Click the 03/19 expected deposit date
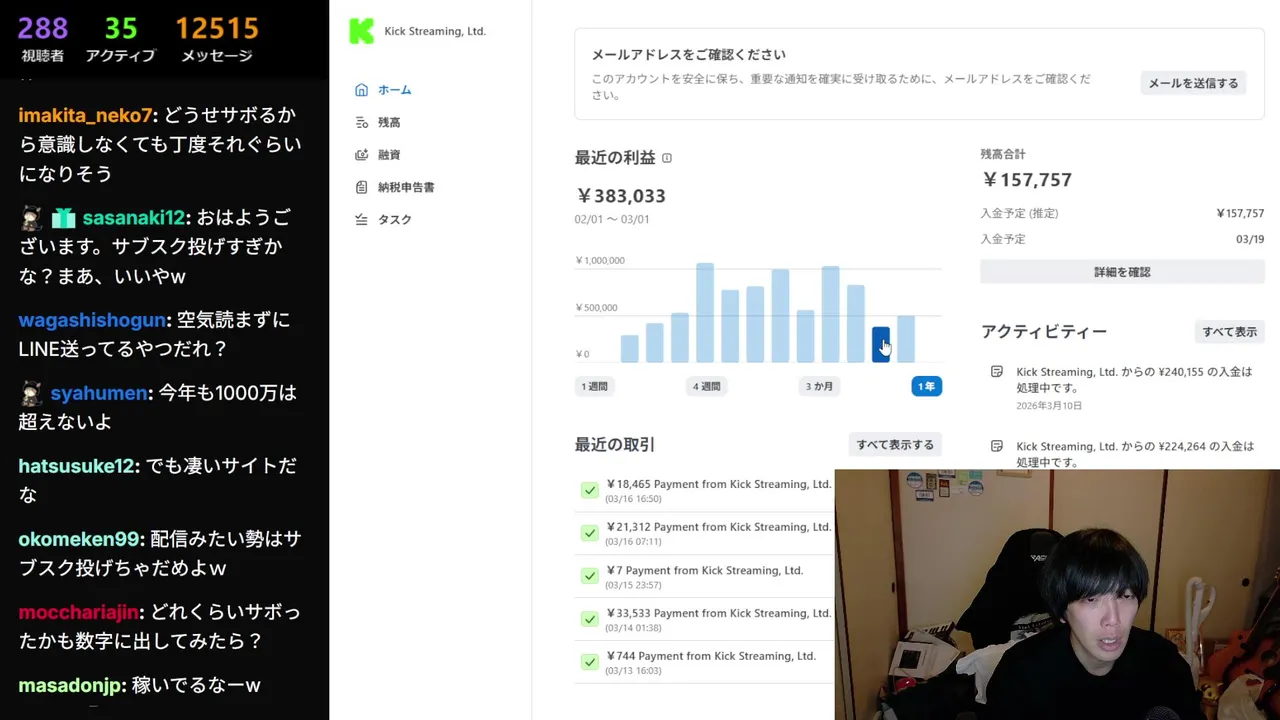 (1250, 239)
